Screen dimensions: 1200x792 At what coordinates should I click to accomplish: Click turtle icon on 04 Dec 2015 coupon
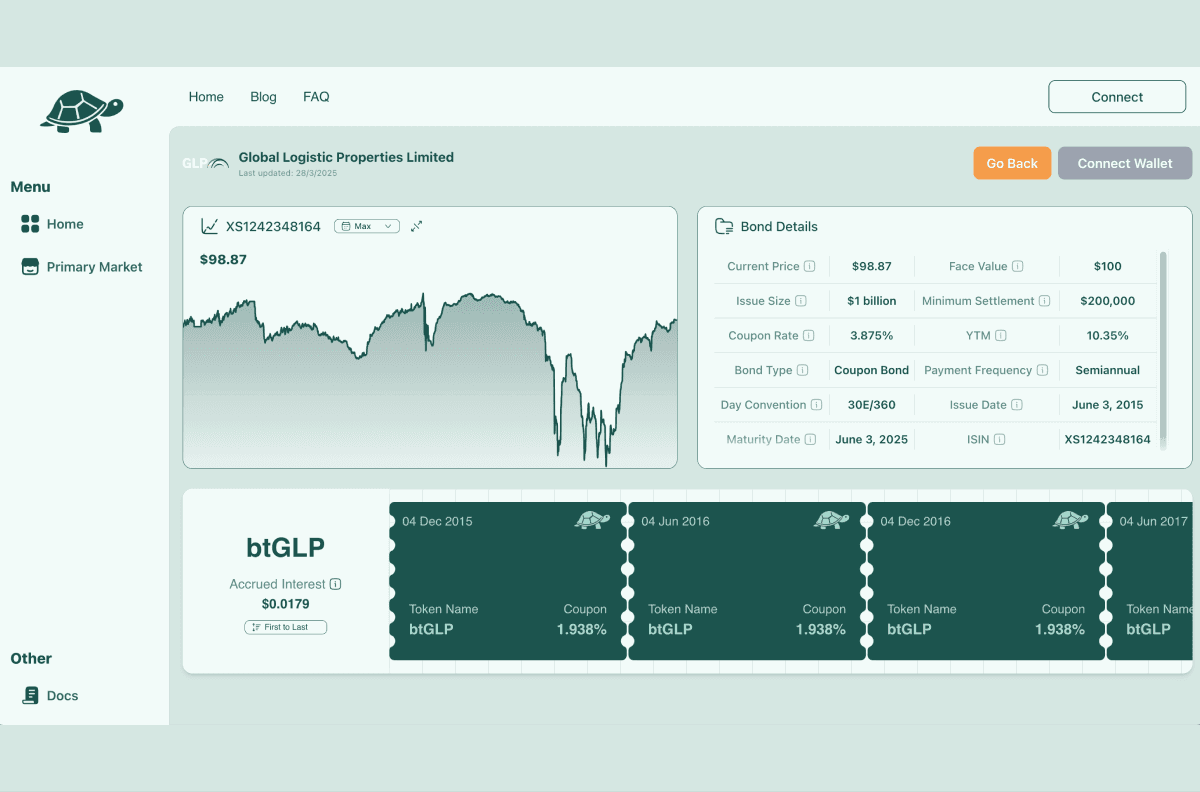tap(592, 520)
